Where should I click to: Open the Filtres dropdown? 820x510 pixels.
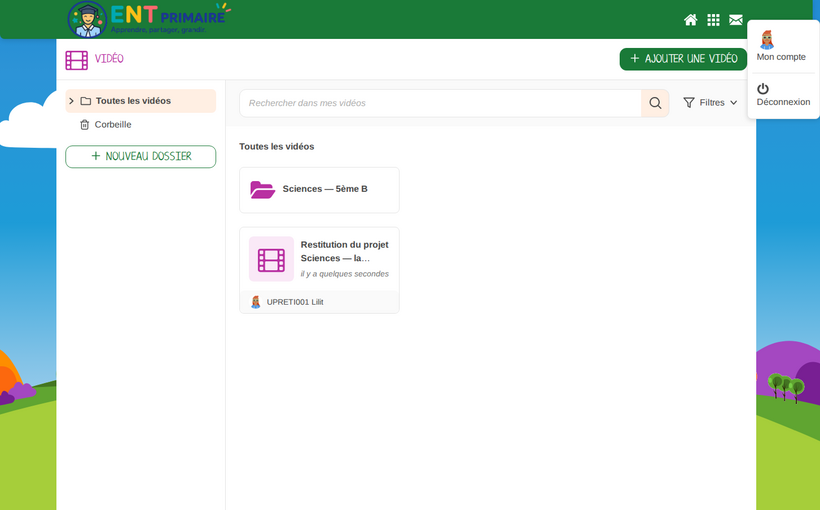710,103
